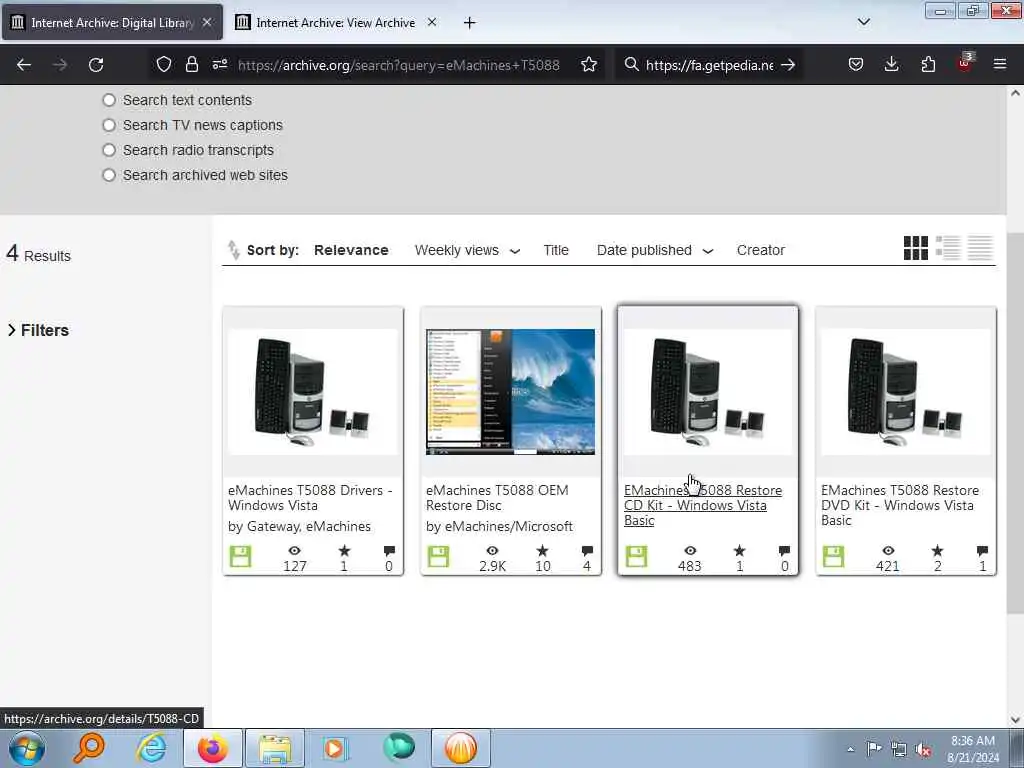Viewport: 1024px width, 768px height.
Task: Click the fa.getpedia search field
Action: click(x=709, y=65)
